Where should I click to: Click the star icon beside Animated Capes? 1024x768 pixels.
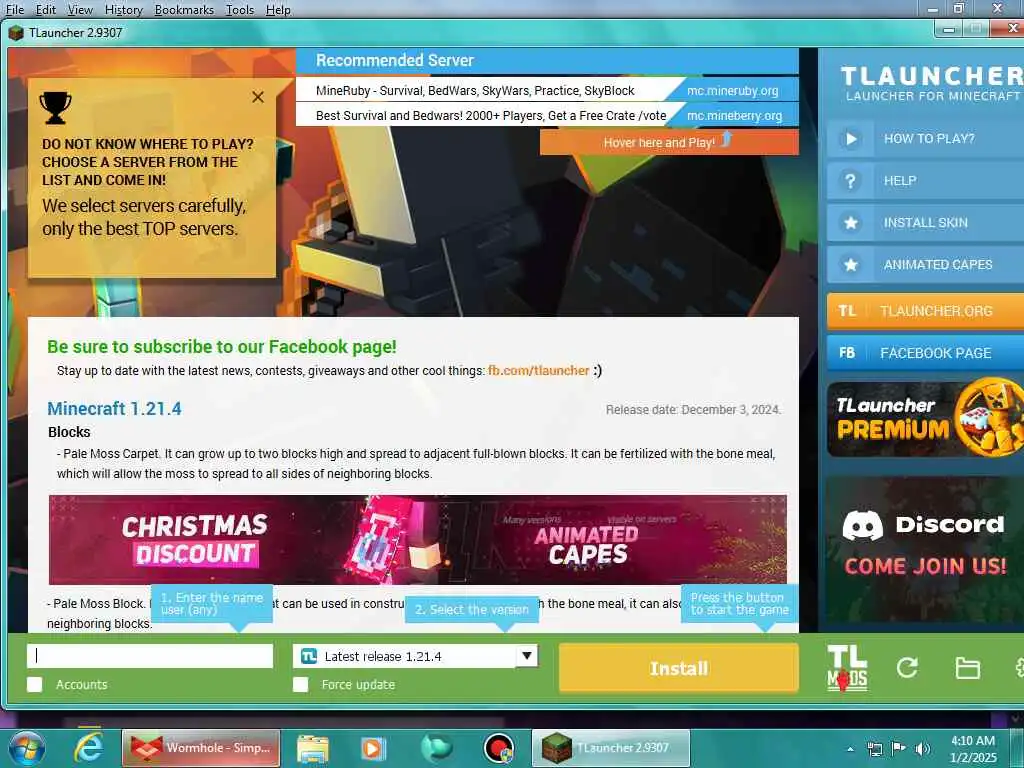[850, 264]
